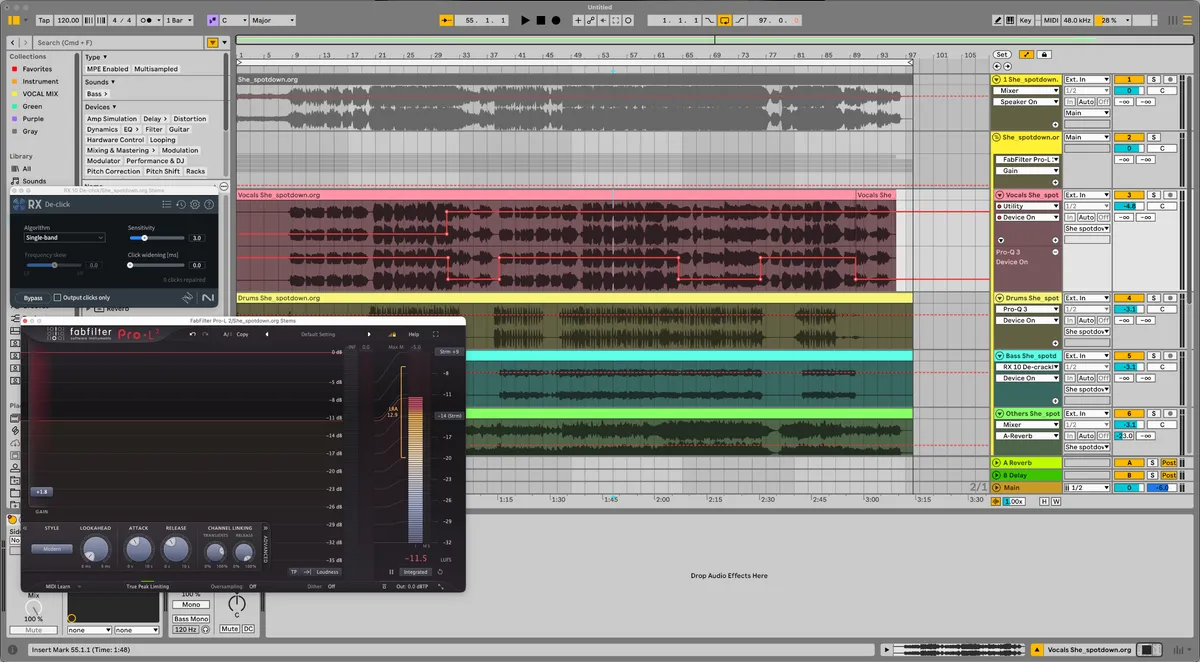Toggle full screen in FabFilter Pro-L 2
This screenshot has height=662, width=1200.
coord(436,334)
